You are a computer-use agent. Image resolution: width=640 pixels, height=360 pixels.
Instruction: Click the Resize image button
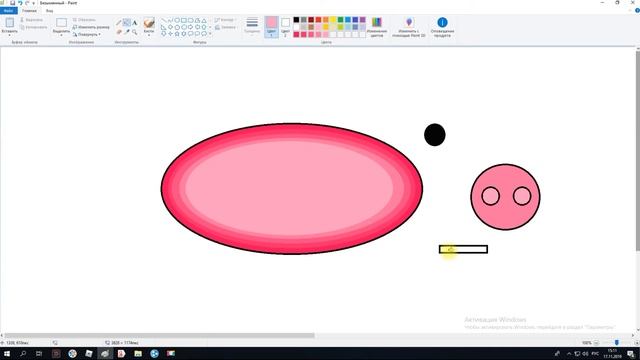(91, 27)
